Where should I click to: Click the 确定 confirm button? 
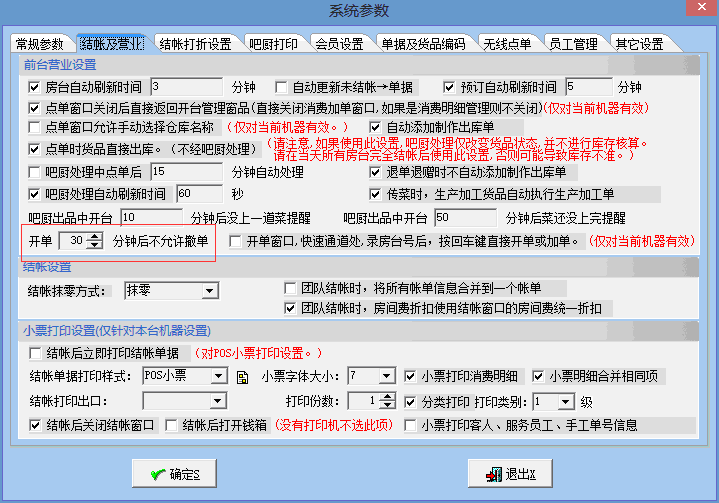coord(175,473)
